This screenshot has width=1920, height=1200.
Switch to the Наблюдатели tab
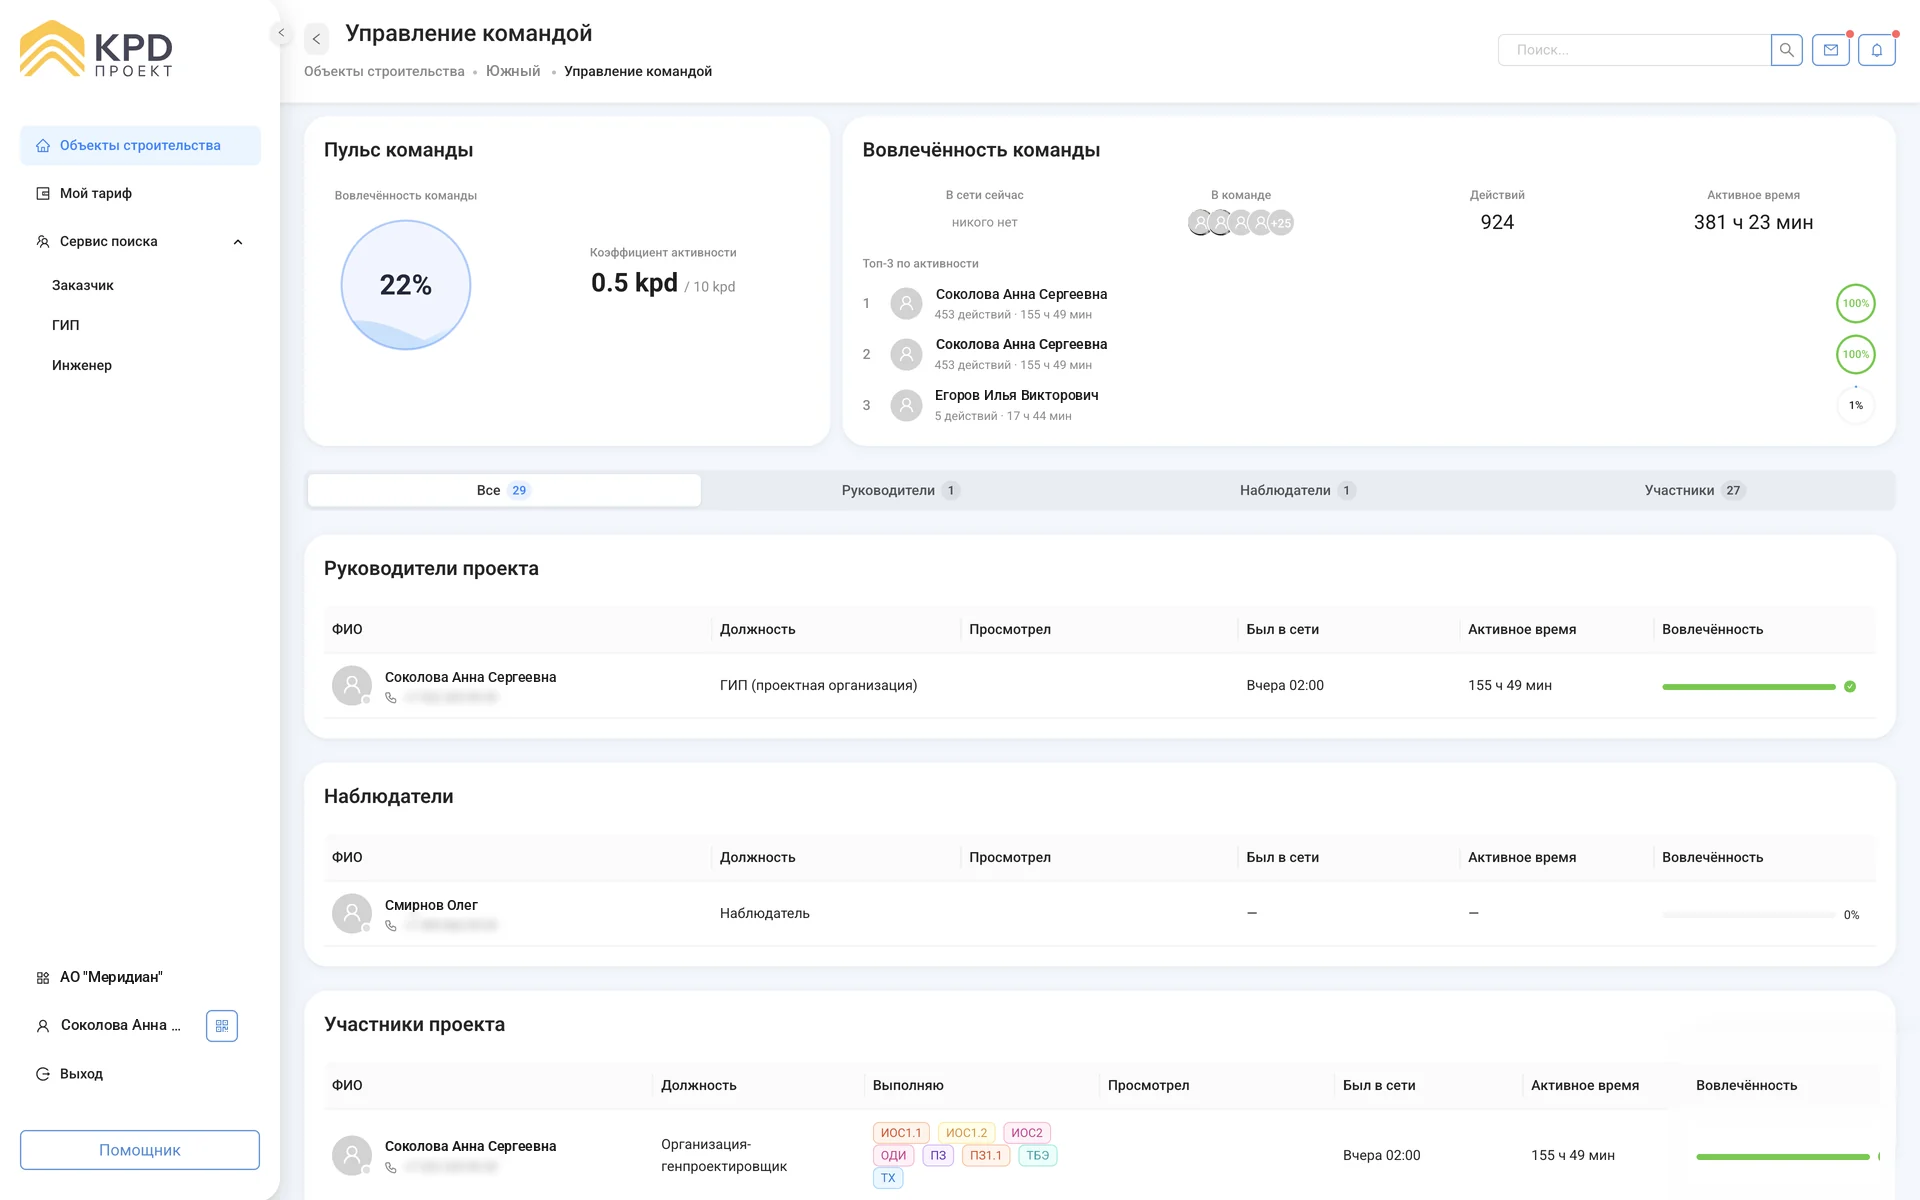click(1297, 490)
